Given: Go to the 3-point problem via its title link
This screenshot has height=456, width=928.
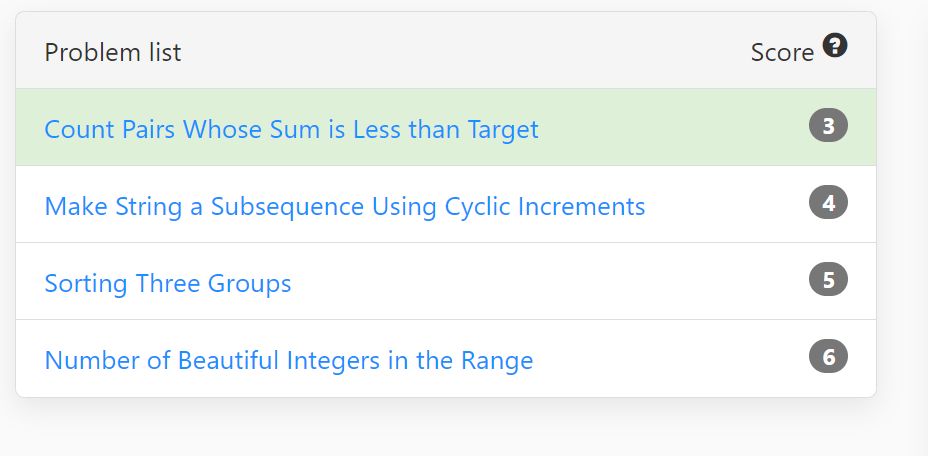Looking at the screenshot, I should 291,129.
